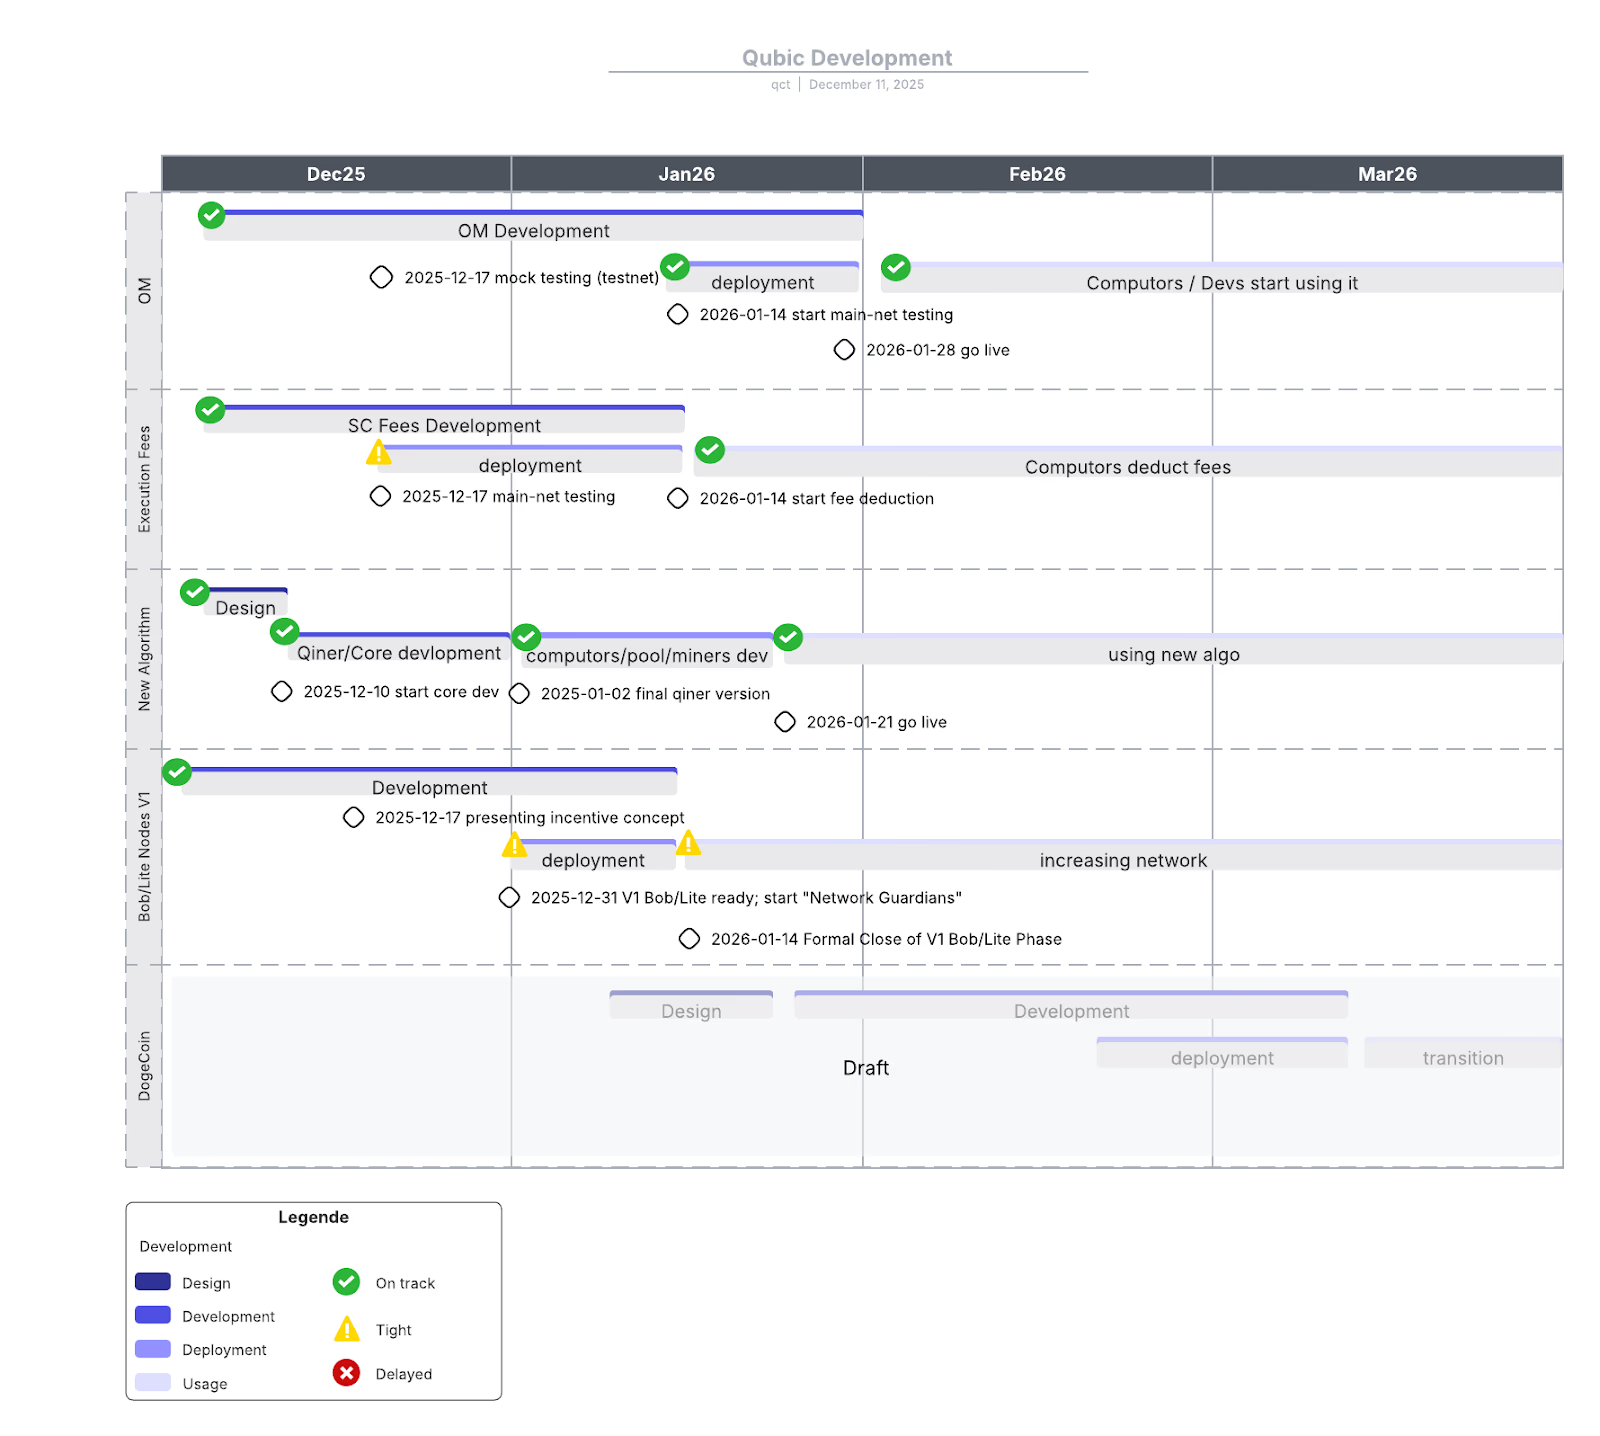Click the green check on OM Development bar
This screenshot has width=1600, height=1436.
211,215
